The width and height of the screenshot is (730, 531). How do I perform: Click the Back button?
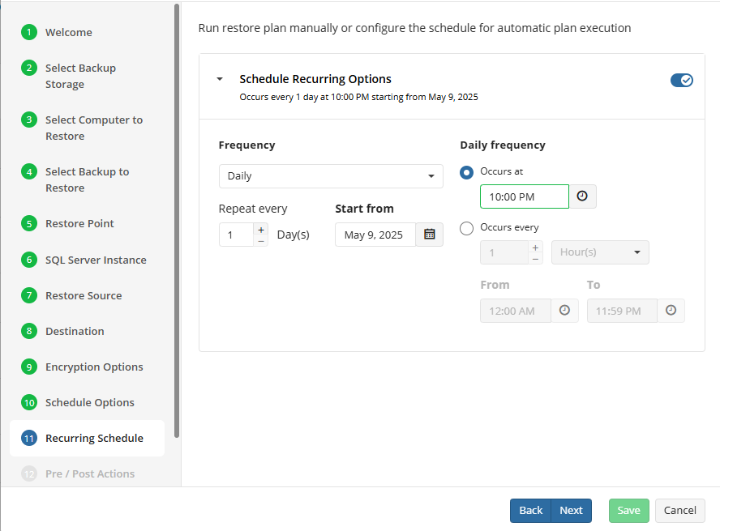(530, 510)
